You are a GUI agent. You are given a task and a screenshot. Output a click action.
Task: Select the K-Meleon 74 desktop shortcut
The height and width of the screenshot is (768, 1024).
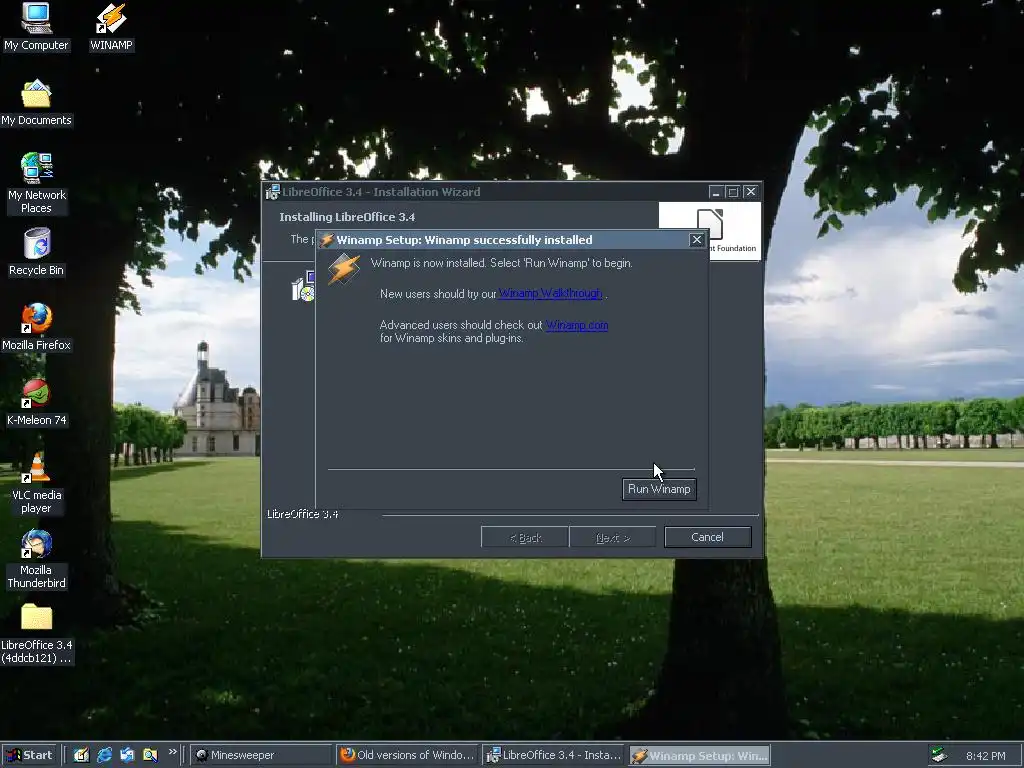tap(36, 402)
